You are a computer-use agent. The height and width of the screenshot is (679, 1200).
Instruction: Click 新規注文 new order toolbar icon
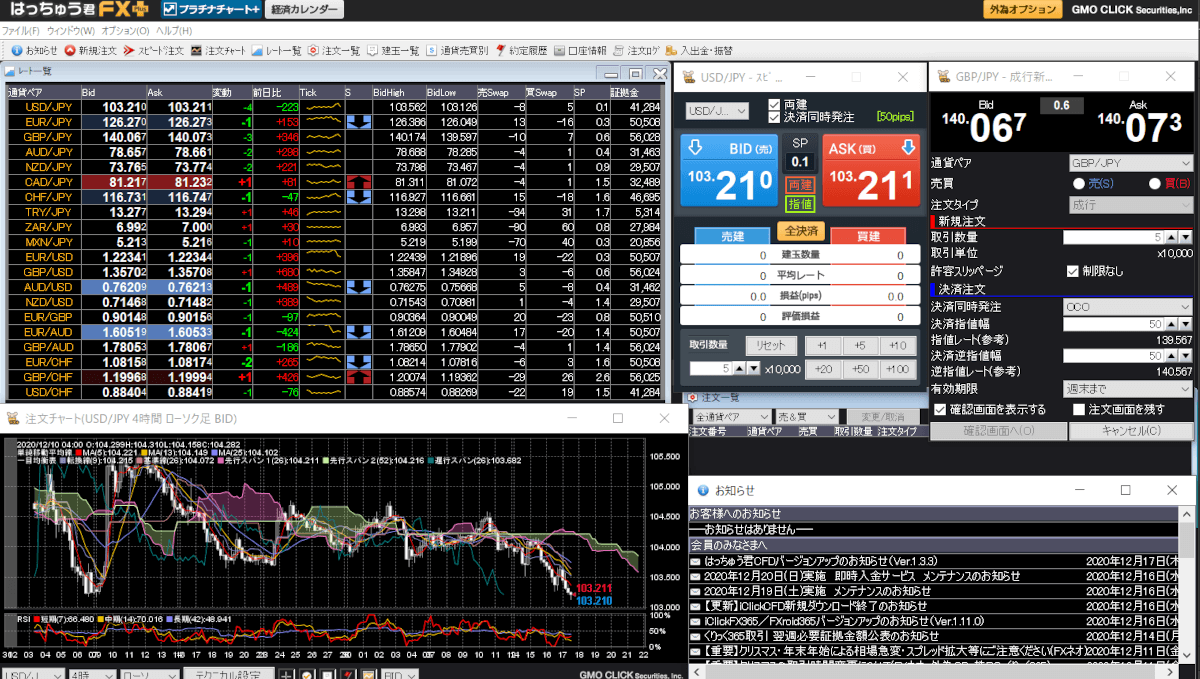click(x=89, y=50)
